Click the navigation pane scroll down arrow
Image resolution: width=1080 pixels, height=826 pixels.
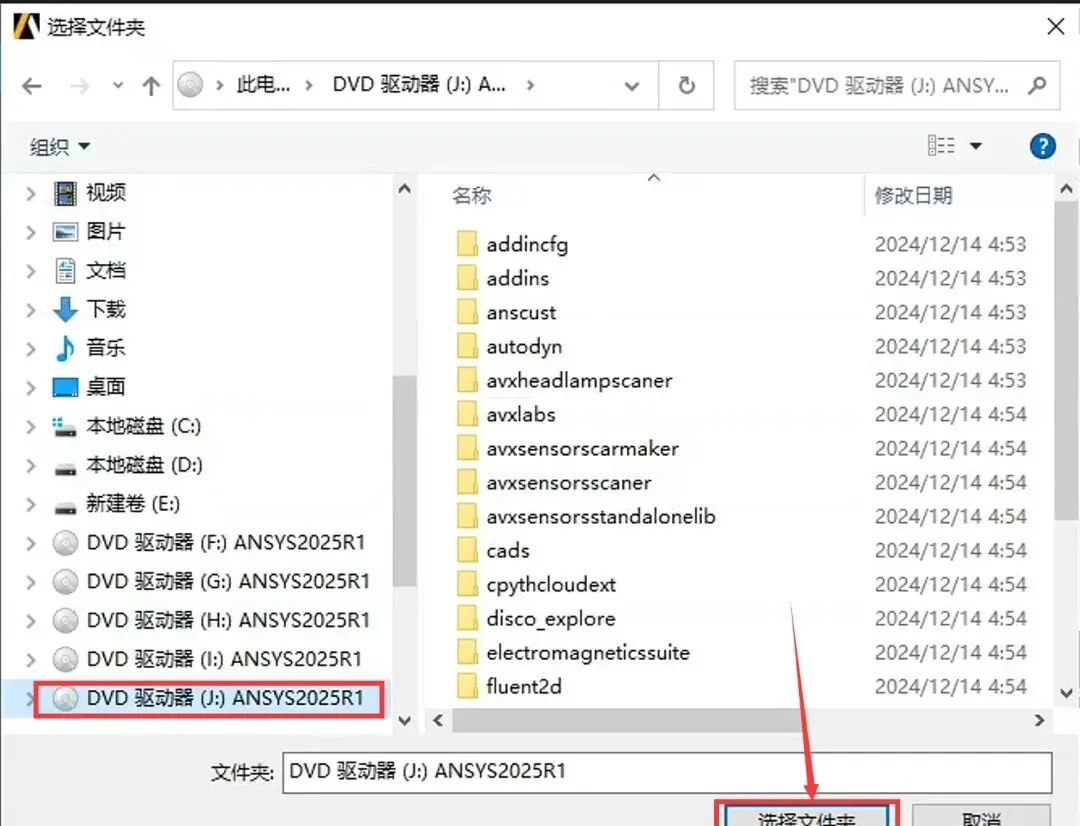pos(404,721)
